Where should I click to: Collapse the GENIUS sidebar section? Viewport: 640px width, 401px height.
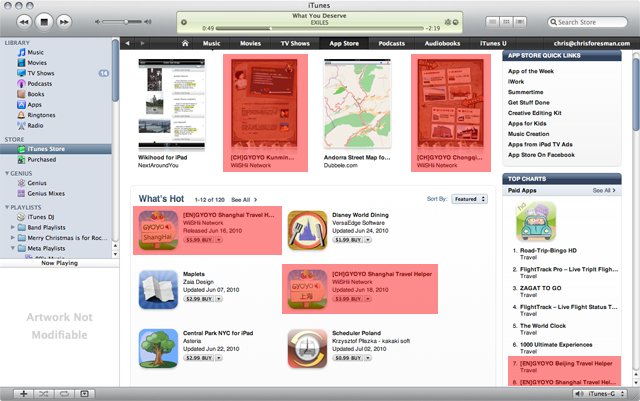click(x=7, y=173)
